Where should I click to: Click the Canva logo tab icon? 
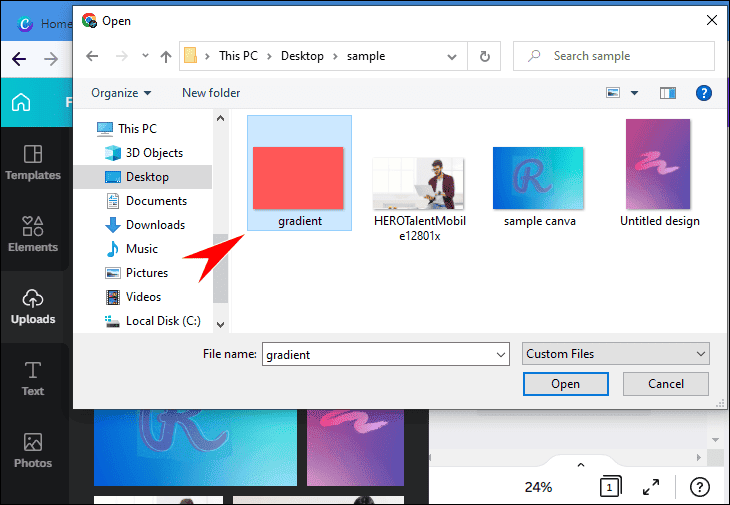pyautogui.click(x=25, y=23)
